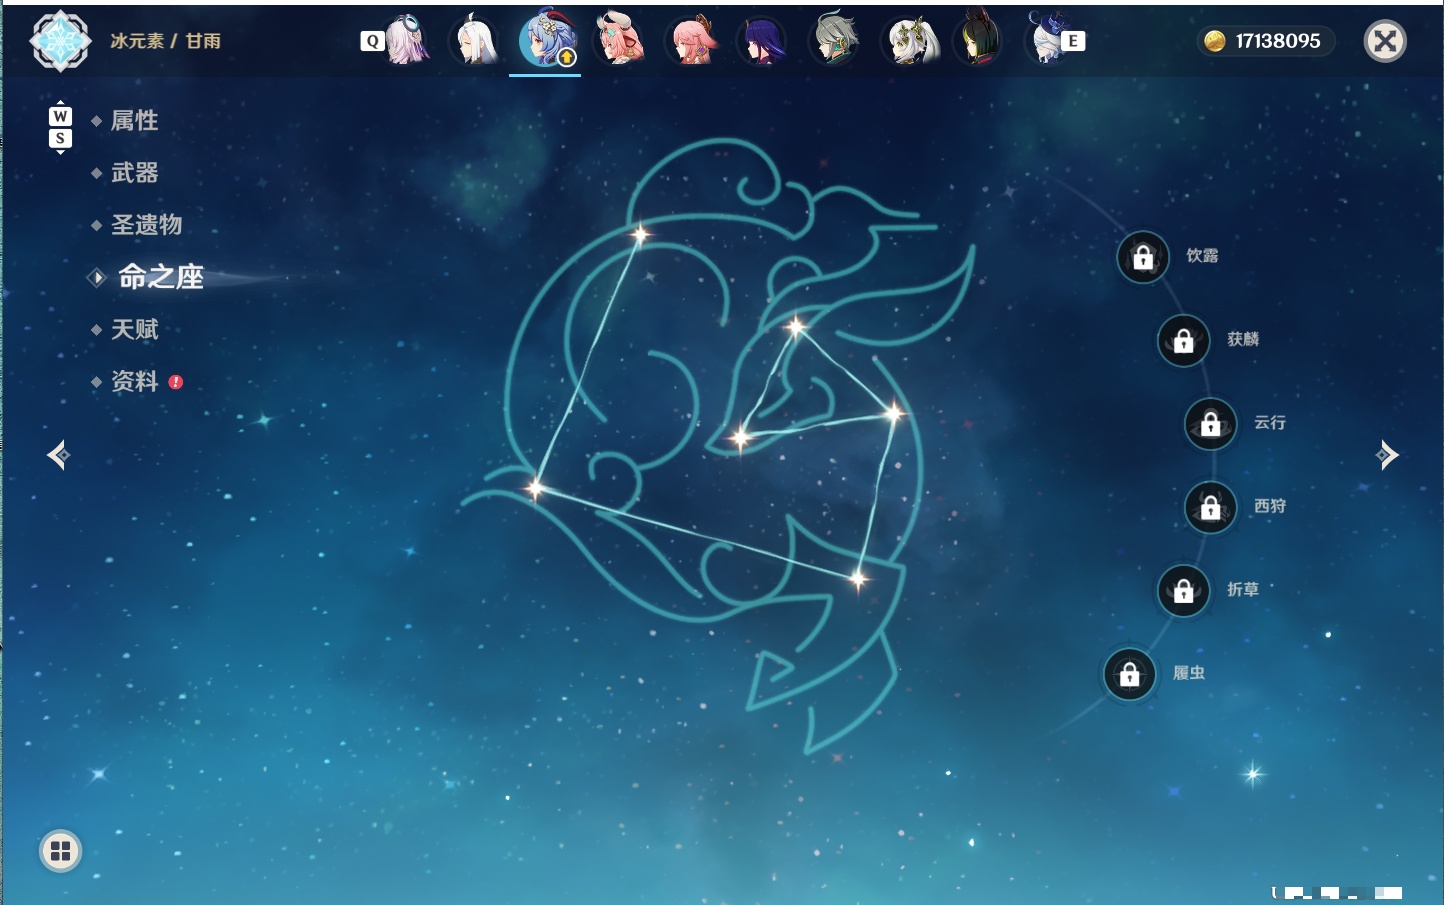Select the white-haired character portrait beside Ganyu
The image size is (1444, 905).
pyautogui.click(x=475, y=41)
